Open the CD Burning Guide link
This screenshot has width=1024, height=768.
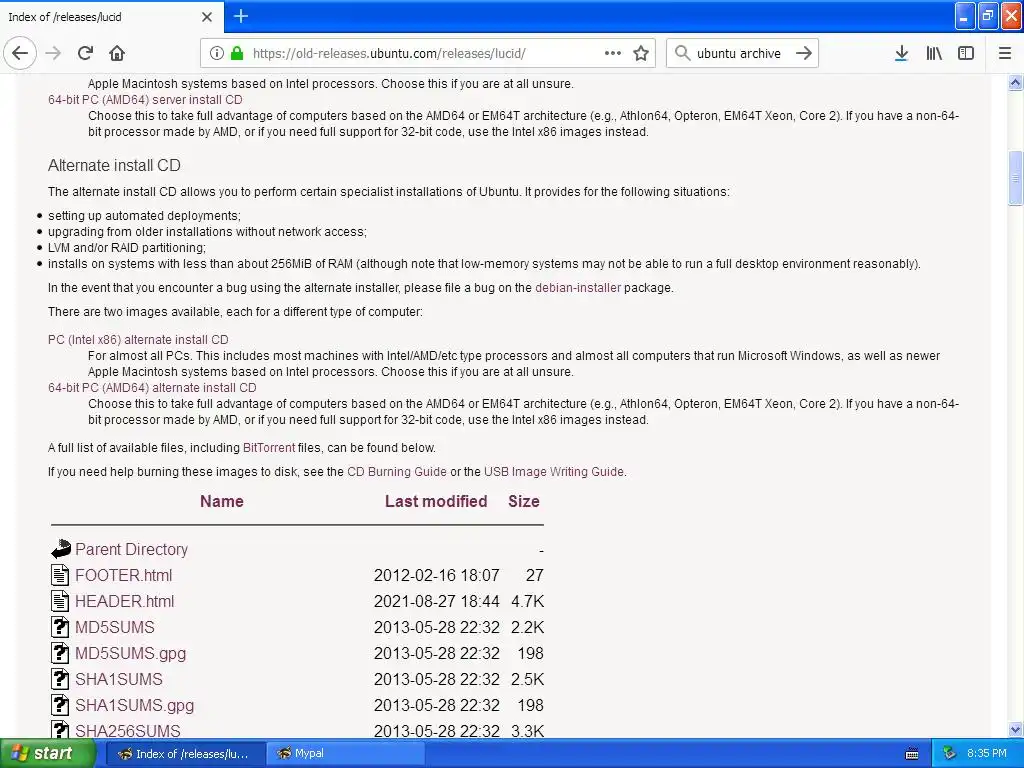click(396, 472)
